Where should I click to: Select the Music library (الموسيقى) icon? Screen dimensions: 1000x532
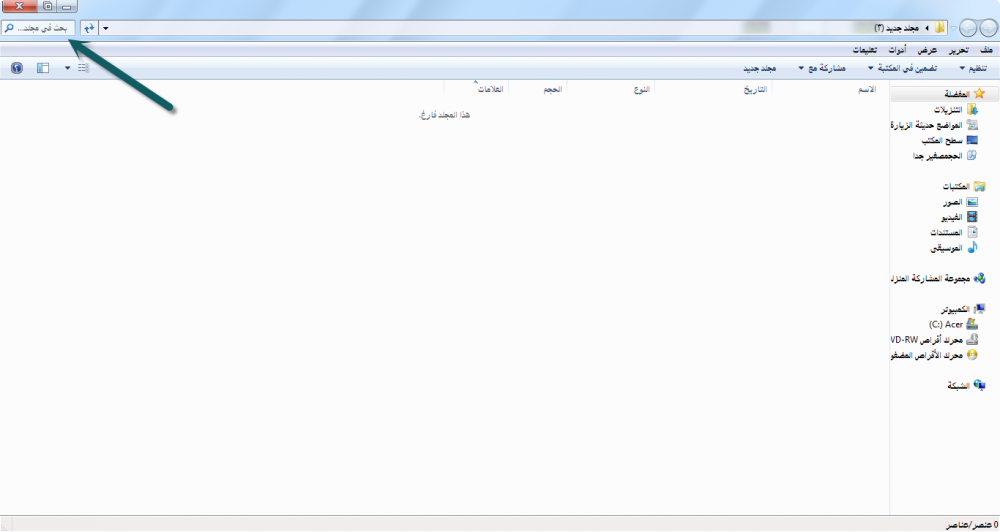pyautogui.click(x=972, y=247)
